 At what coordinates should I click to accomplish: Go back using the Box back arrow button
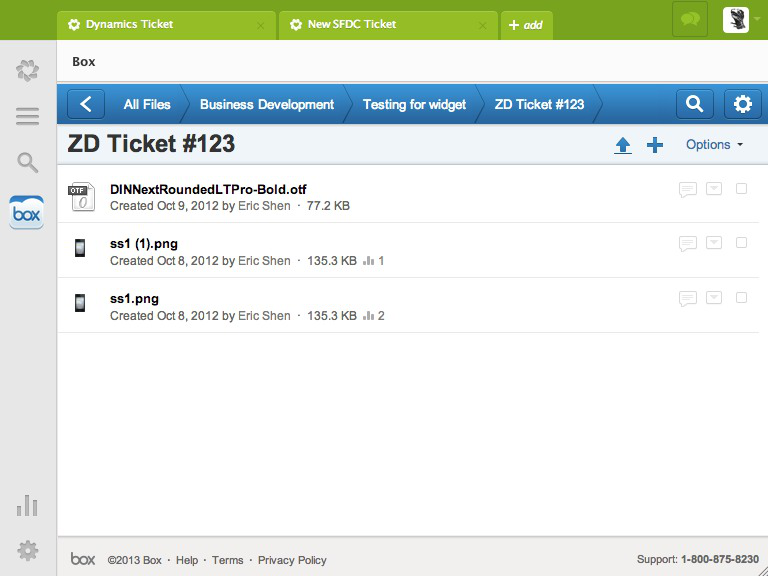[86, 104]
